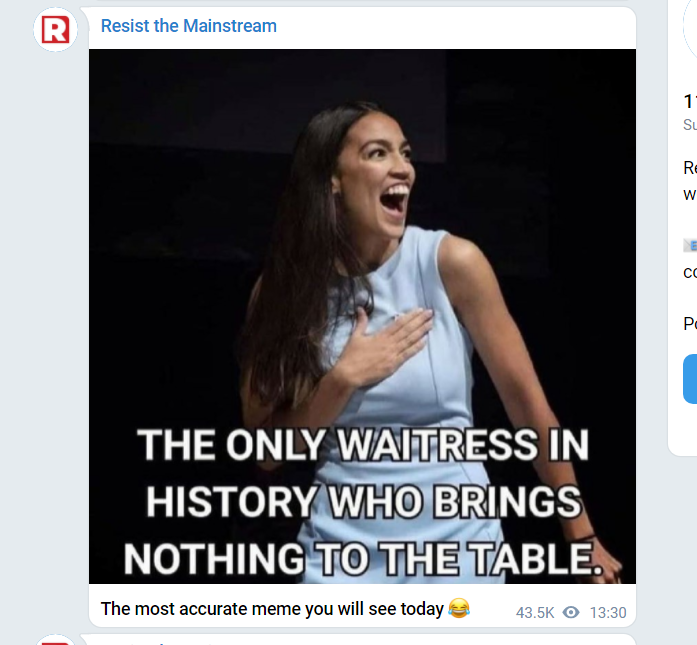The width and height of the screenshot is (697, 645).
Task: Click the caption "The most accurate meme"
Action: coord(273,608)
